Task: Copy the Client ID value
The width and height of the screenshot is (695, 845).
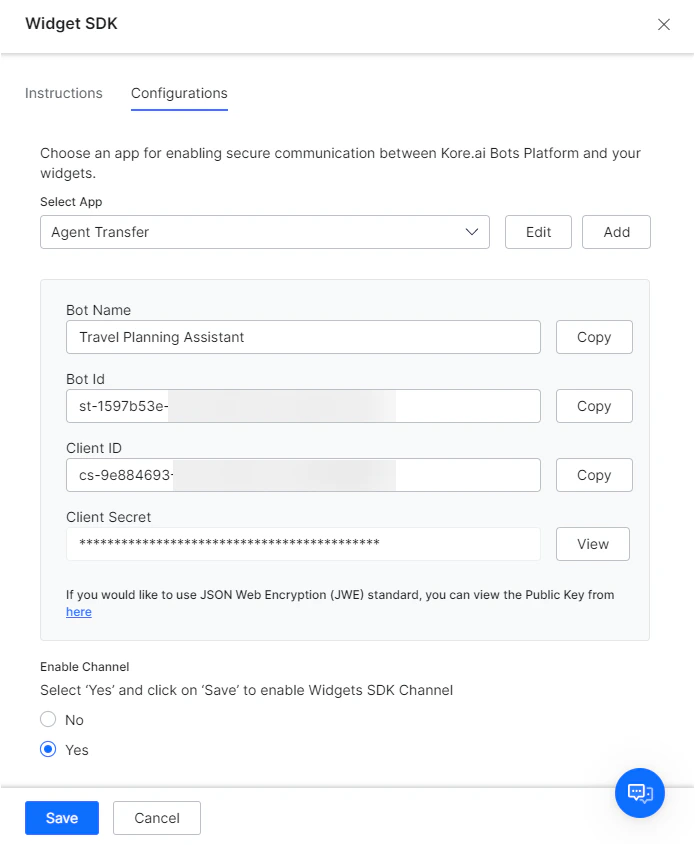Action: pos(594,475)
